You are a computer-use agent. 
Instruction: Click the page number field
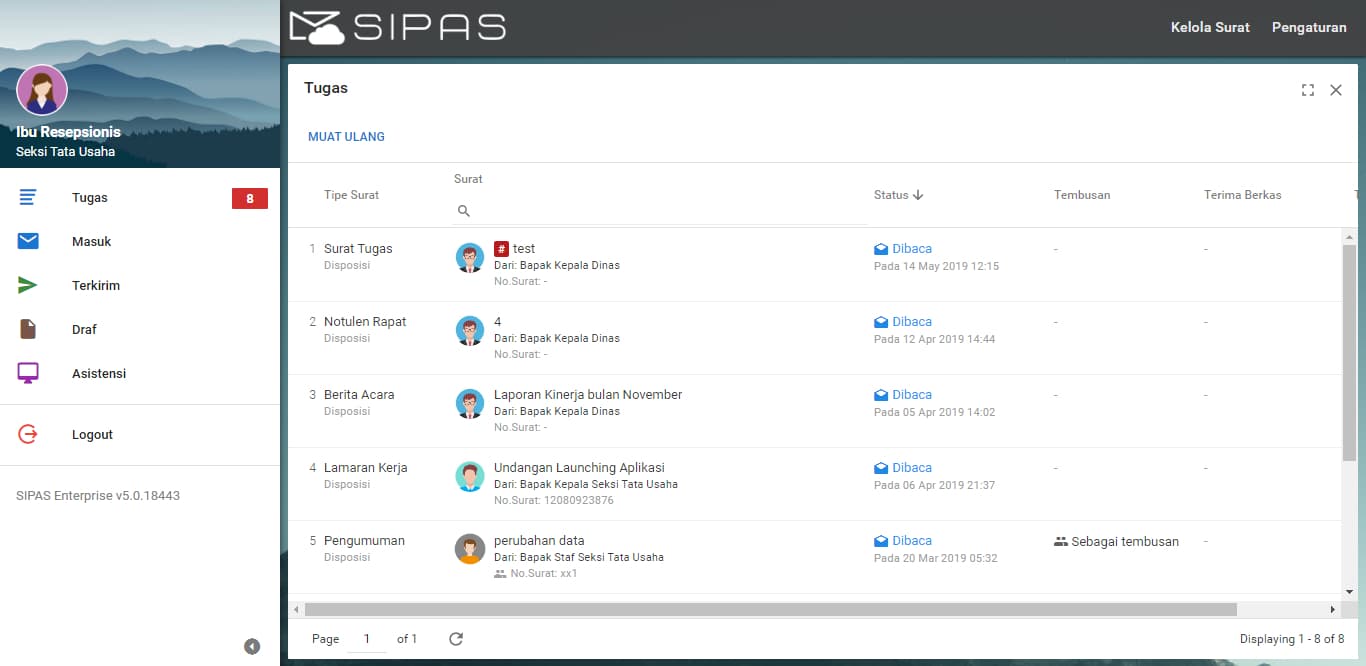[367, 639]
